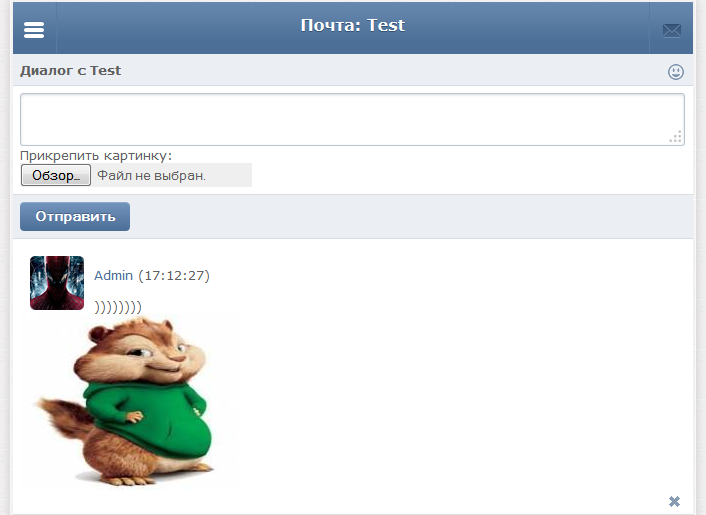The image size is (706, 515).
Task: Show the smiley emoticon picker
Action: [675, 72]
